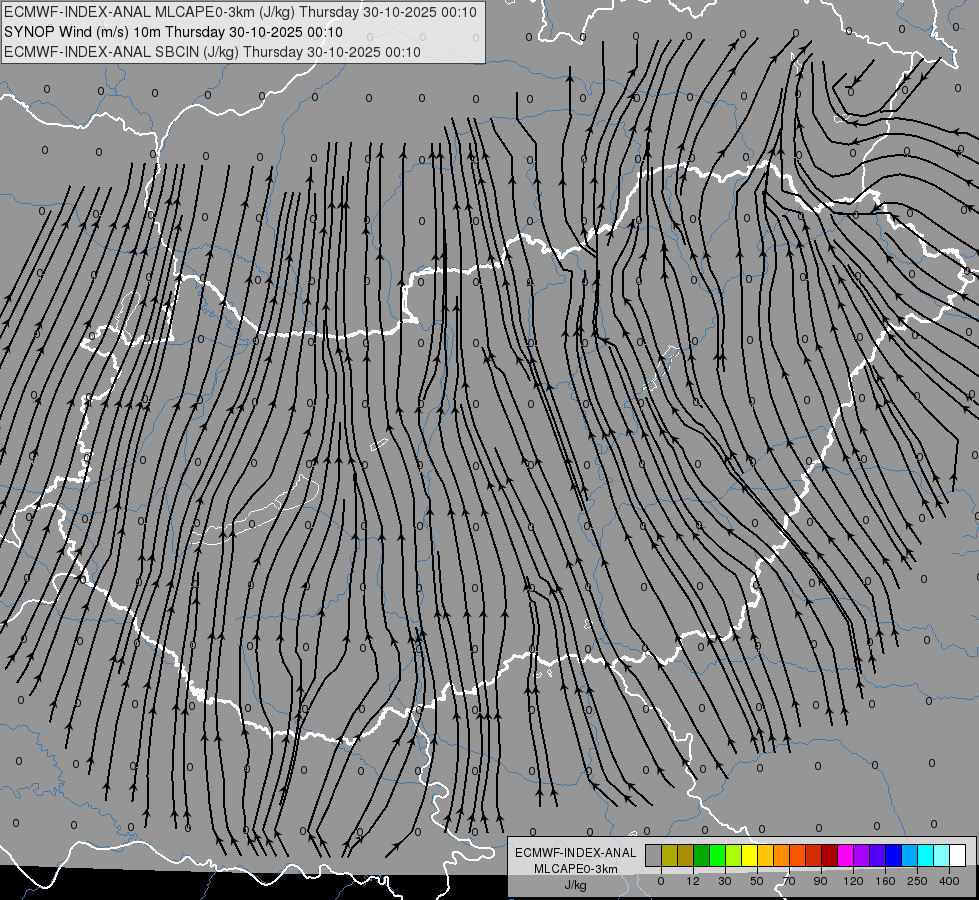Pick the gray swatch starting the color bar
This screenshot has height=900, width=979.
(x=654, y=855)
